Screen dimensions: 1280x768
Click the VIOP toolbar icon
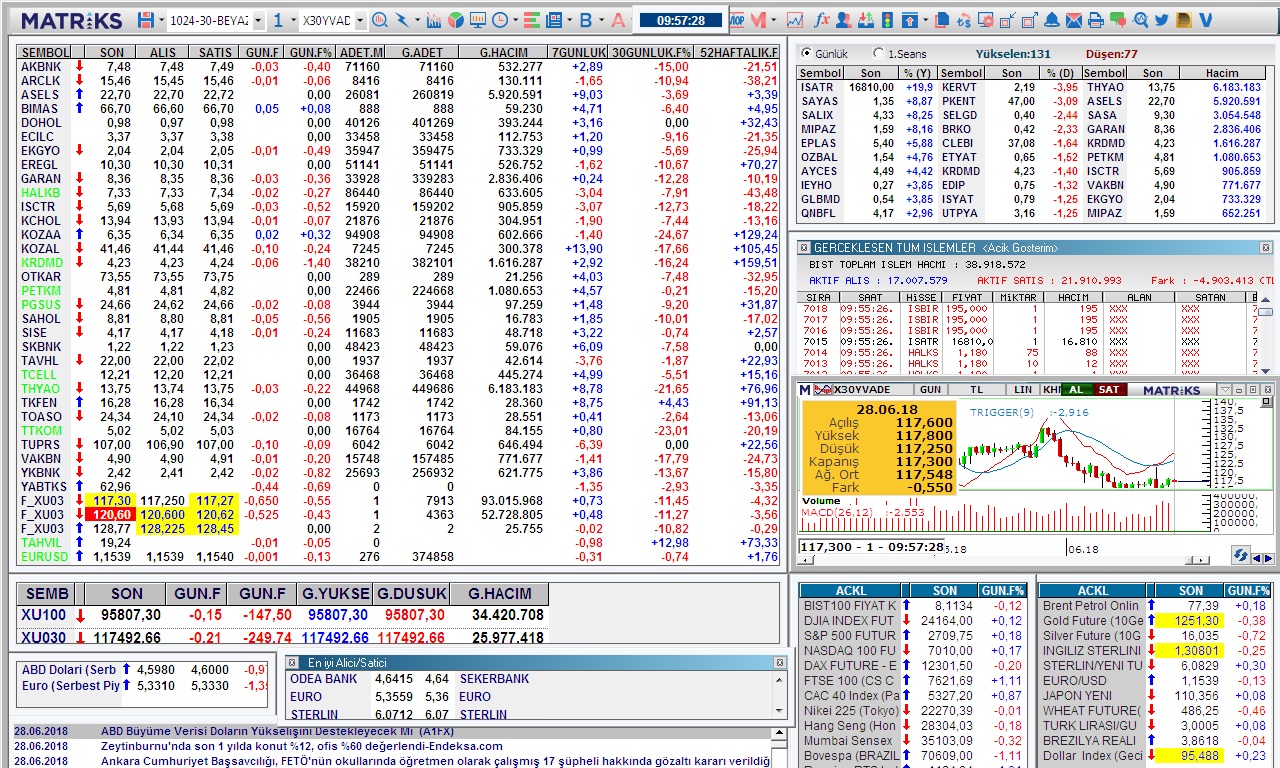point(736,20)
